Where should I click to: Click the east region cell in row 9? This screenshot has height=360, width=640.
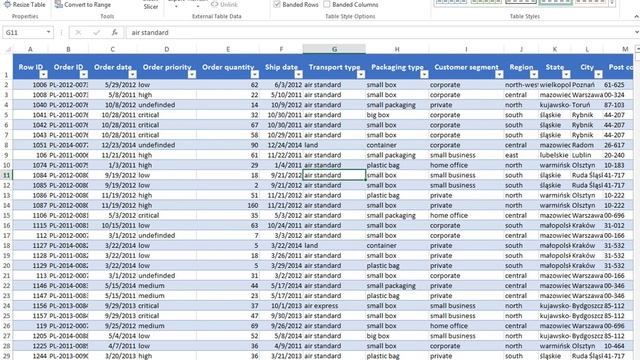521,155
